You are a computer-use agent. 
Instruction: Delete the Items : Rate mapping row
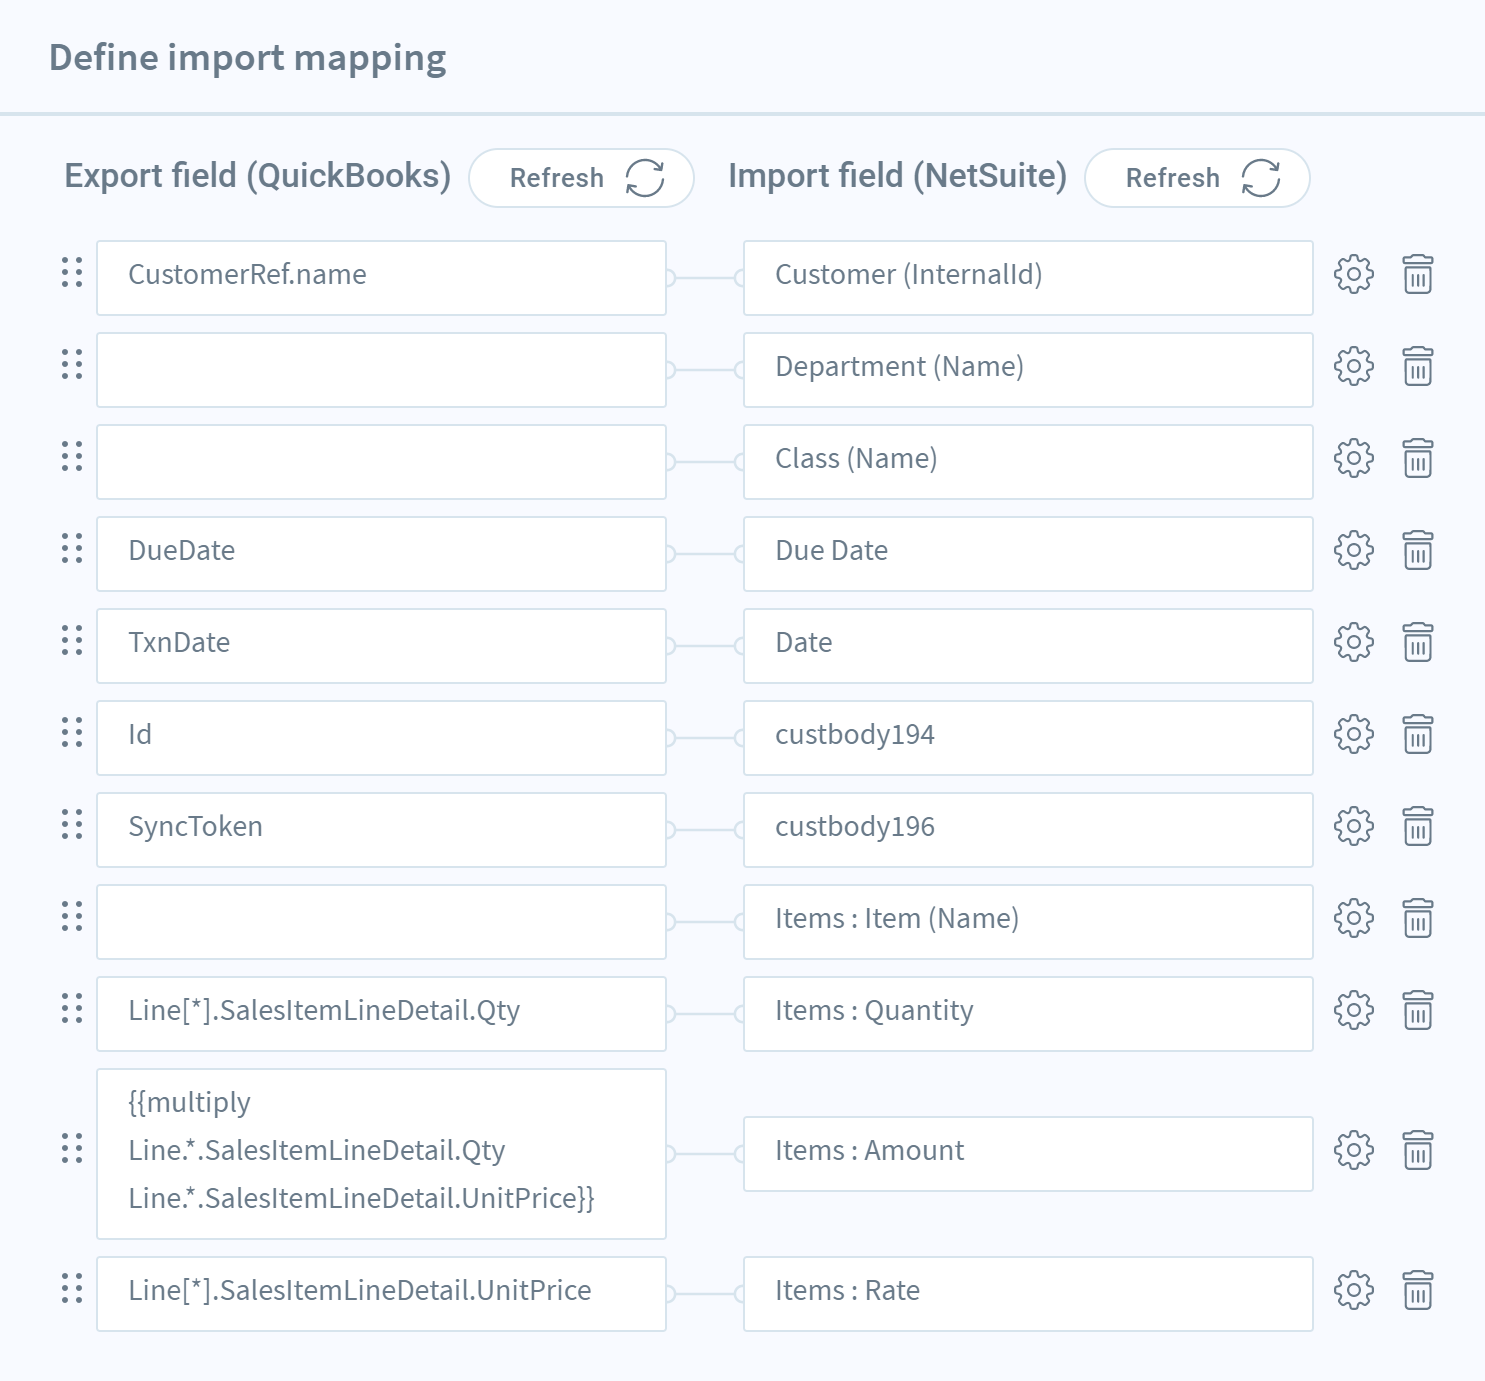(x=1418, y=1290)
